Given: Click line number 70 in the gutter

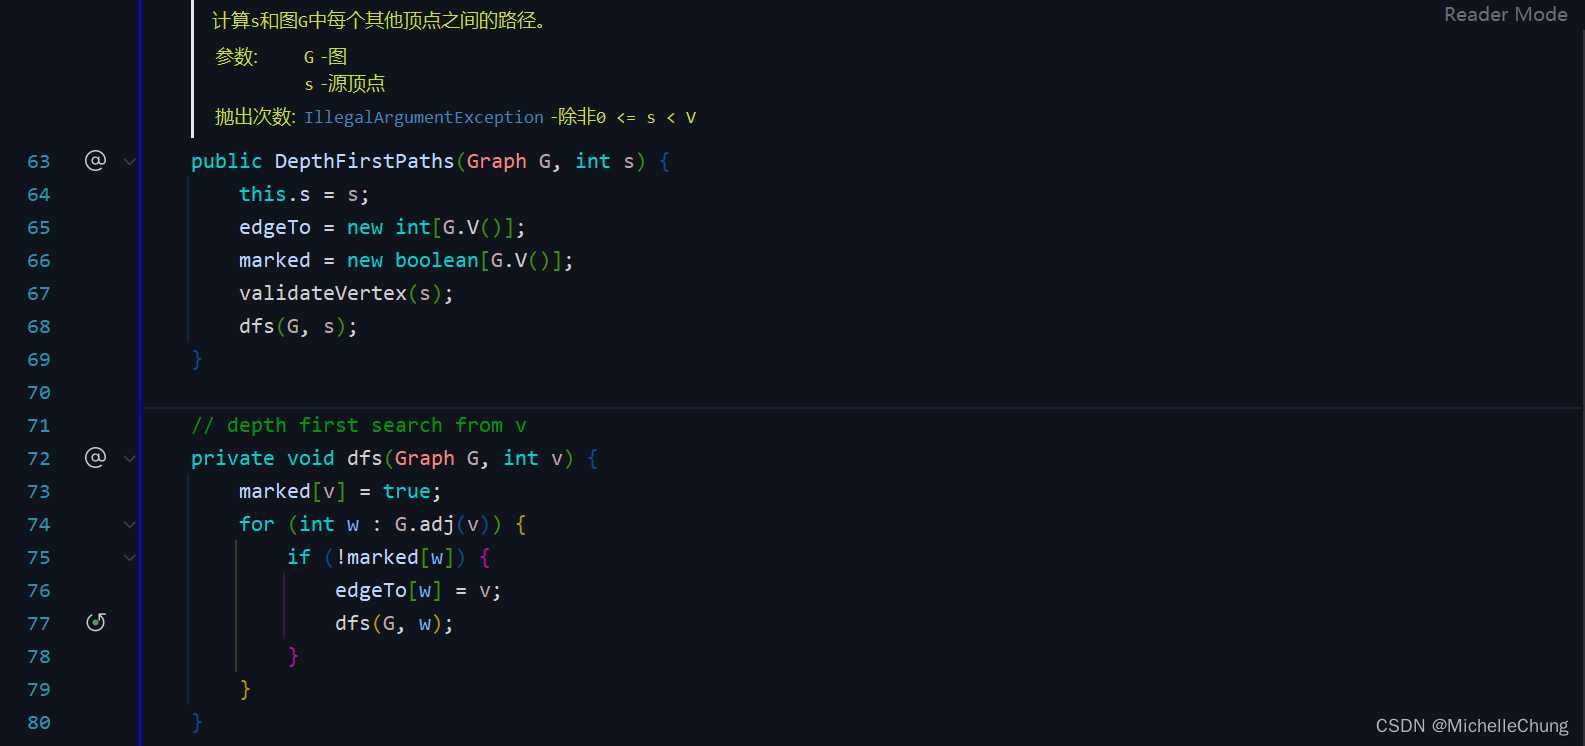Looking at the screenshot, I should click(x=39, y=392).
